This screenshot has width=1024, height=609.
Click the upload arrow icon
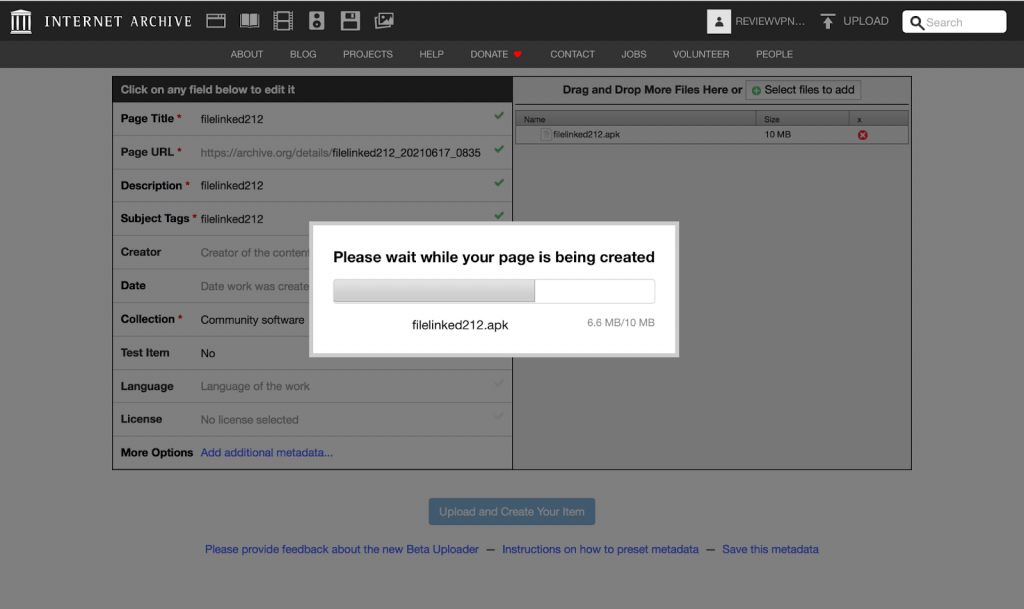[827, 22]
